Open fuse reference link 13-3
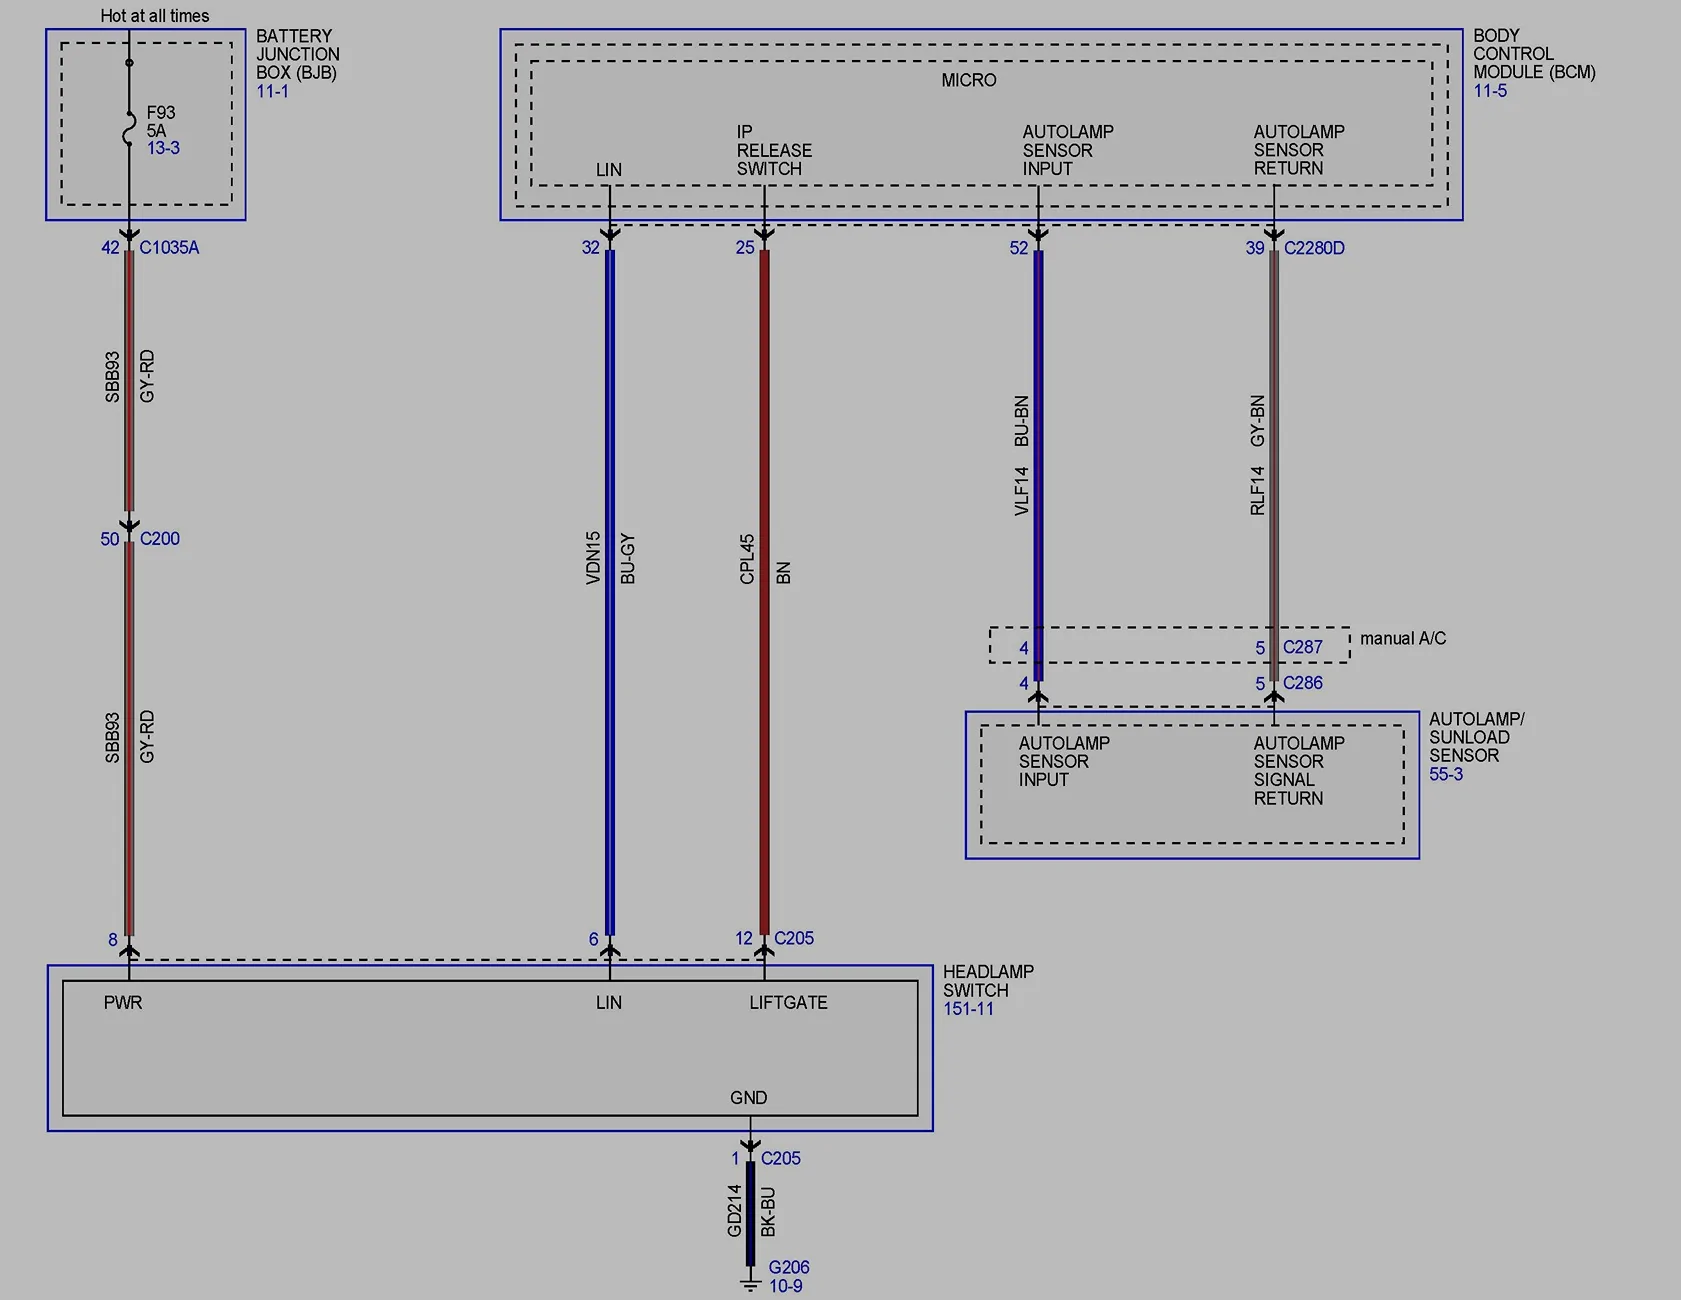1681x1300 pixels. (x=163, y=148)
